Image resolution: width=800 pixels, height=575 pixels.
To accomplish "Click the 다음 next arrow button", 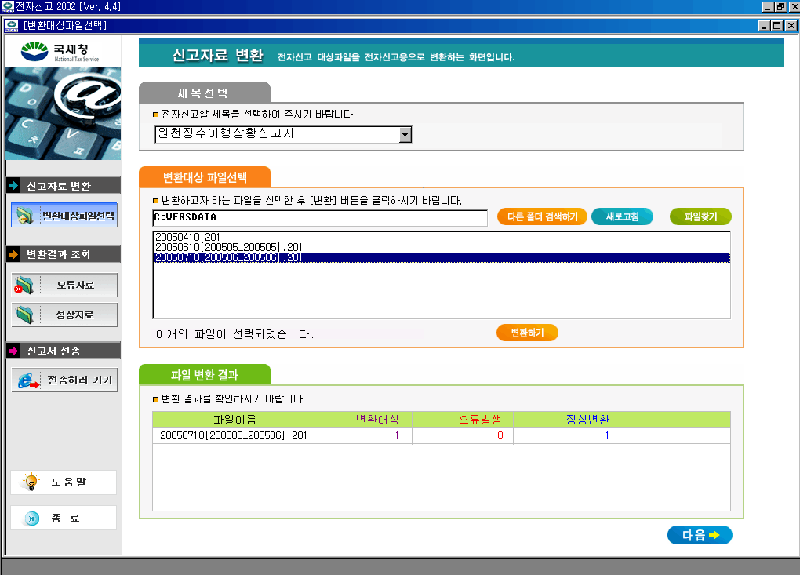I will (x=699, y=535).
